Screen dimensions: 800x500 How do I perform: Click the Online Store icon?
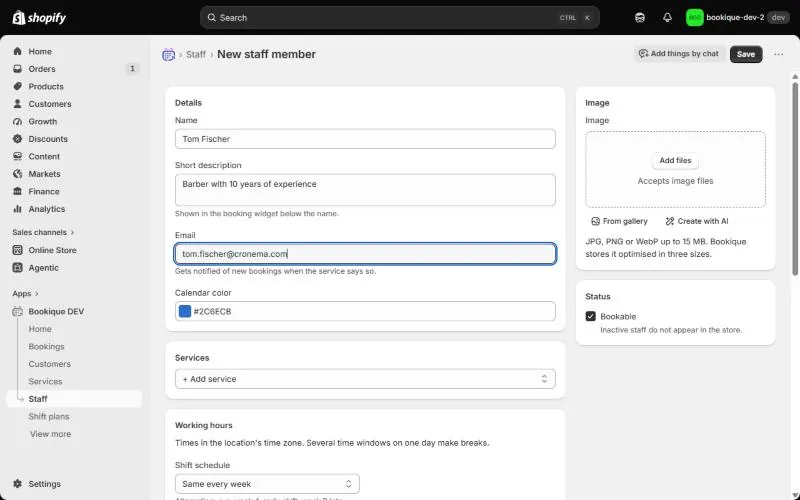18,250
